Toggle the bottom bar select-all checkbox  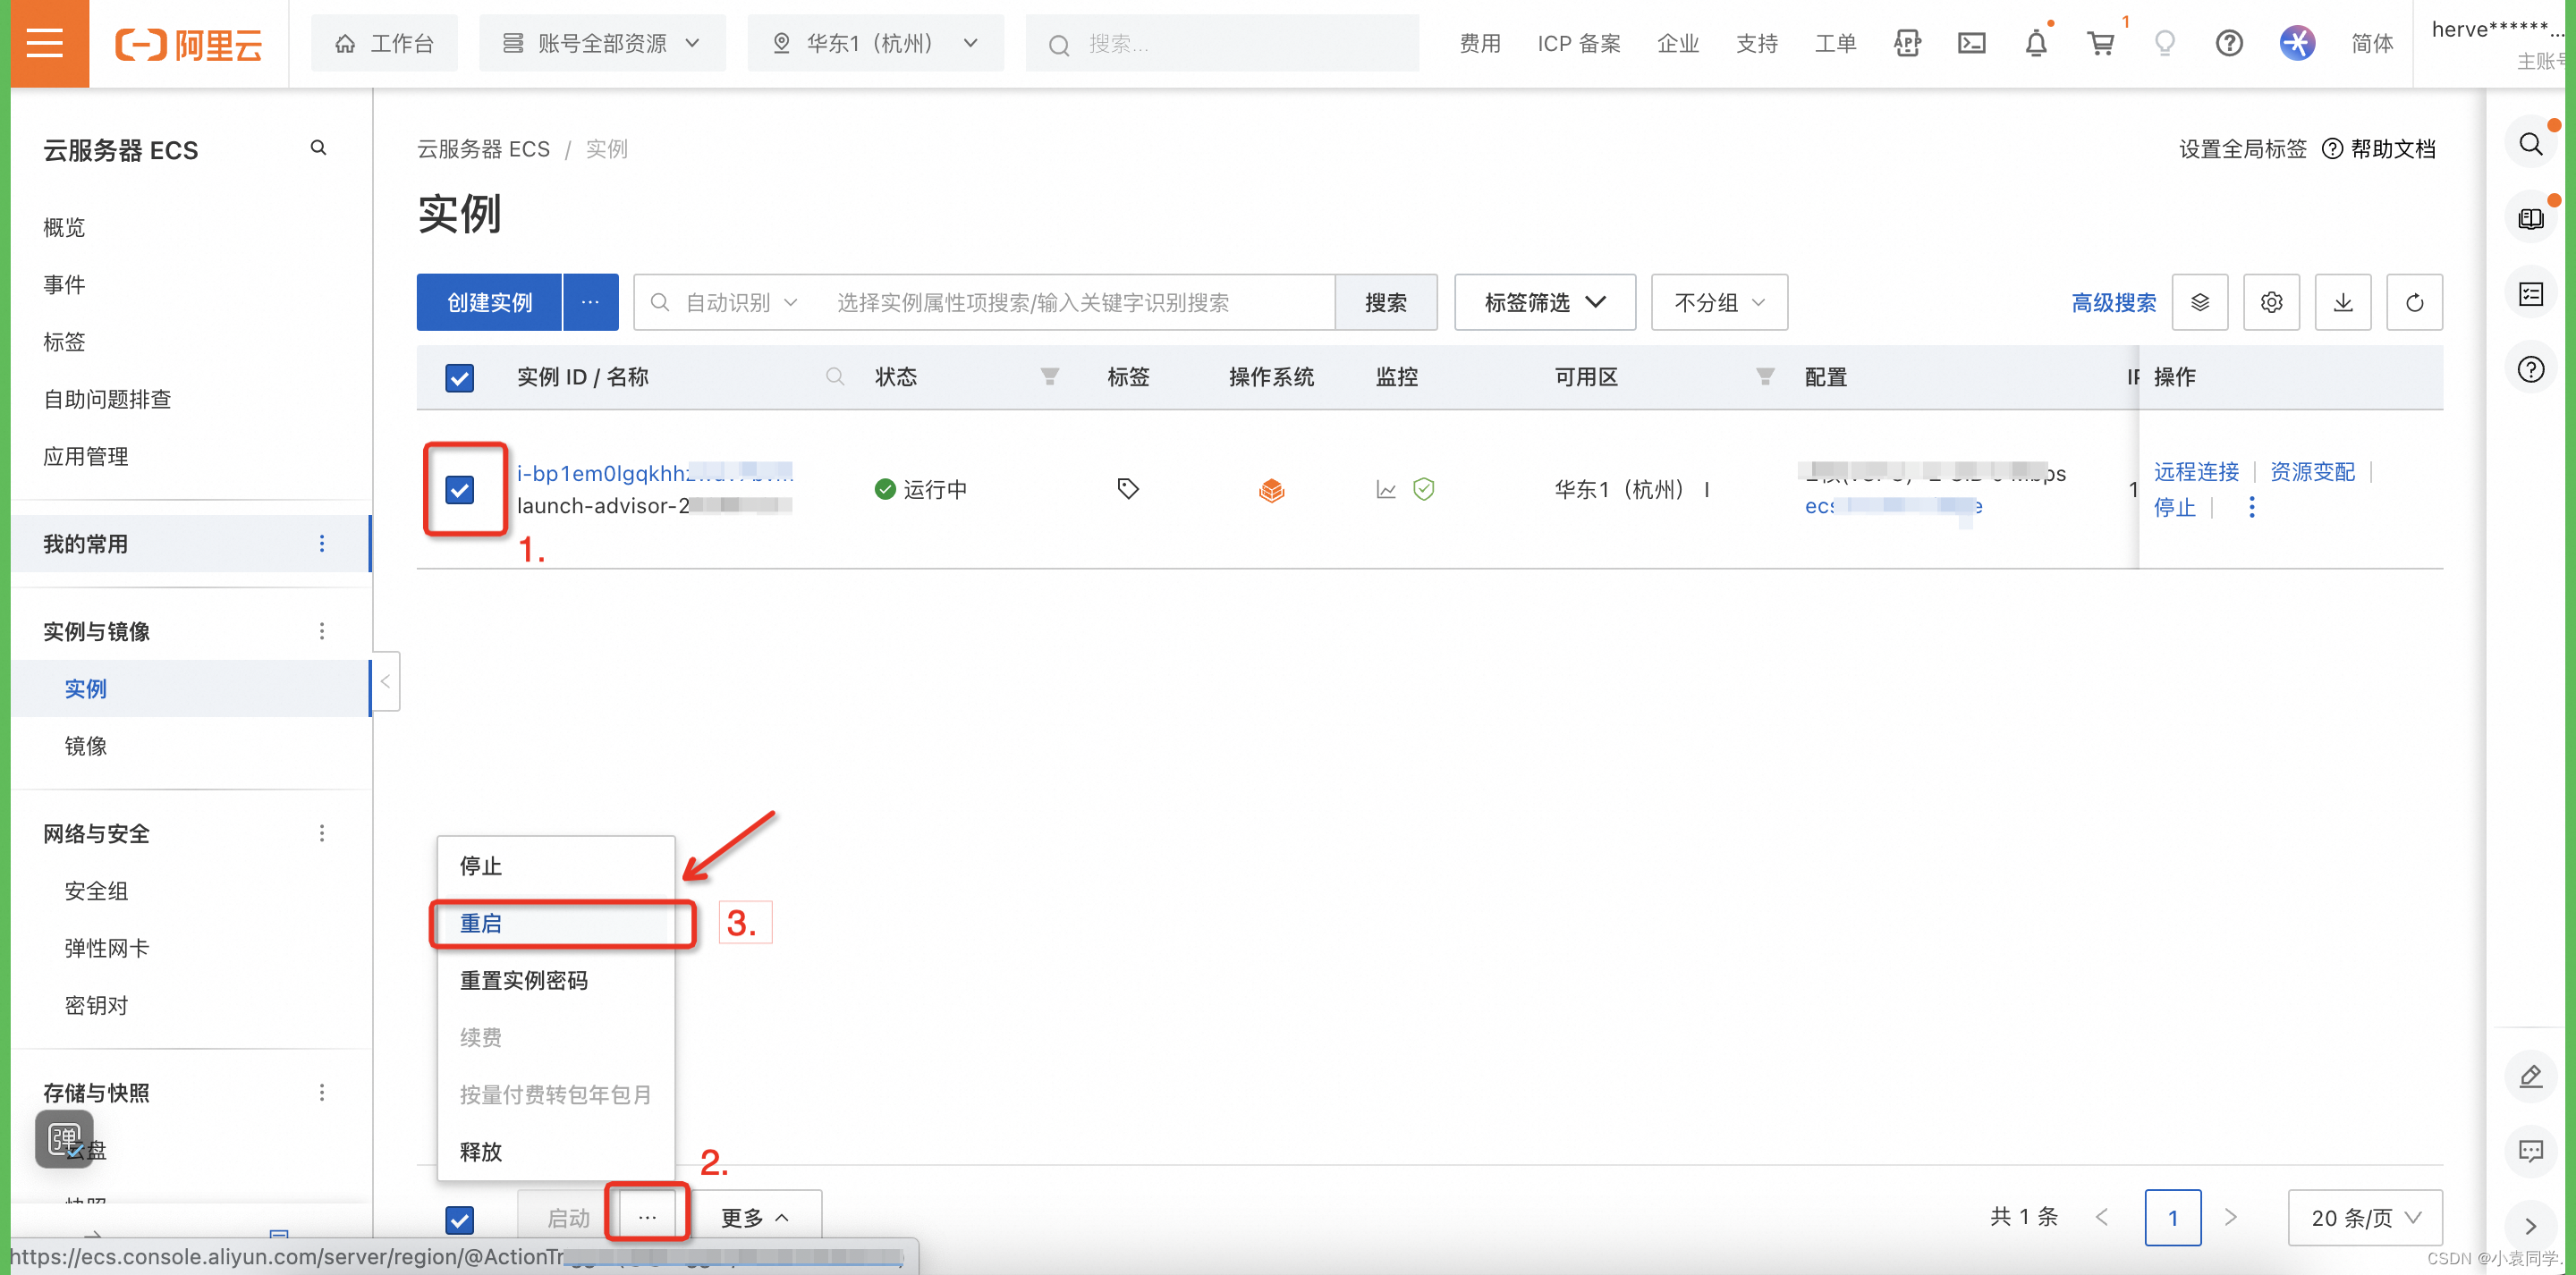[x=460, y=1220]
